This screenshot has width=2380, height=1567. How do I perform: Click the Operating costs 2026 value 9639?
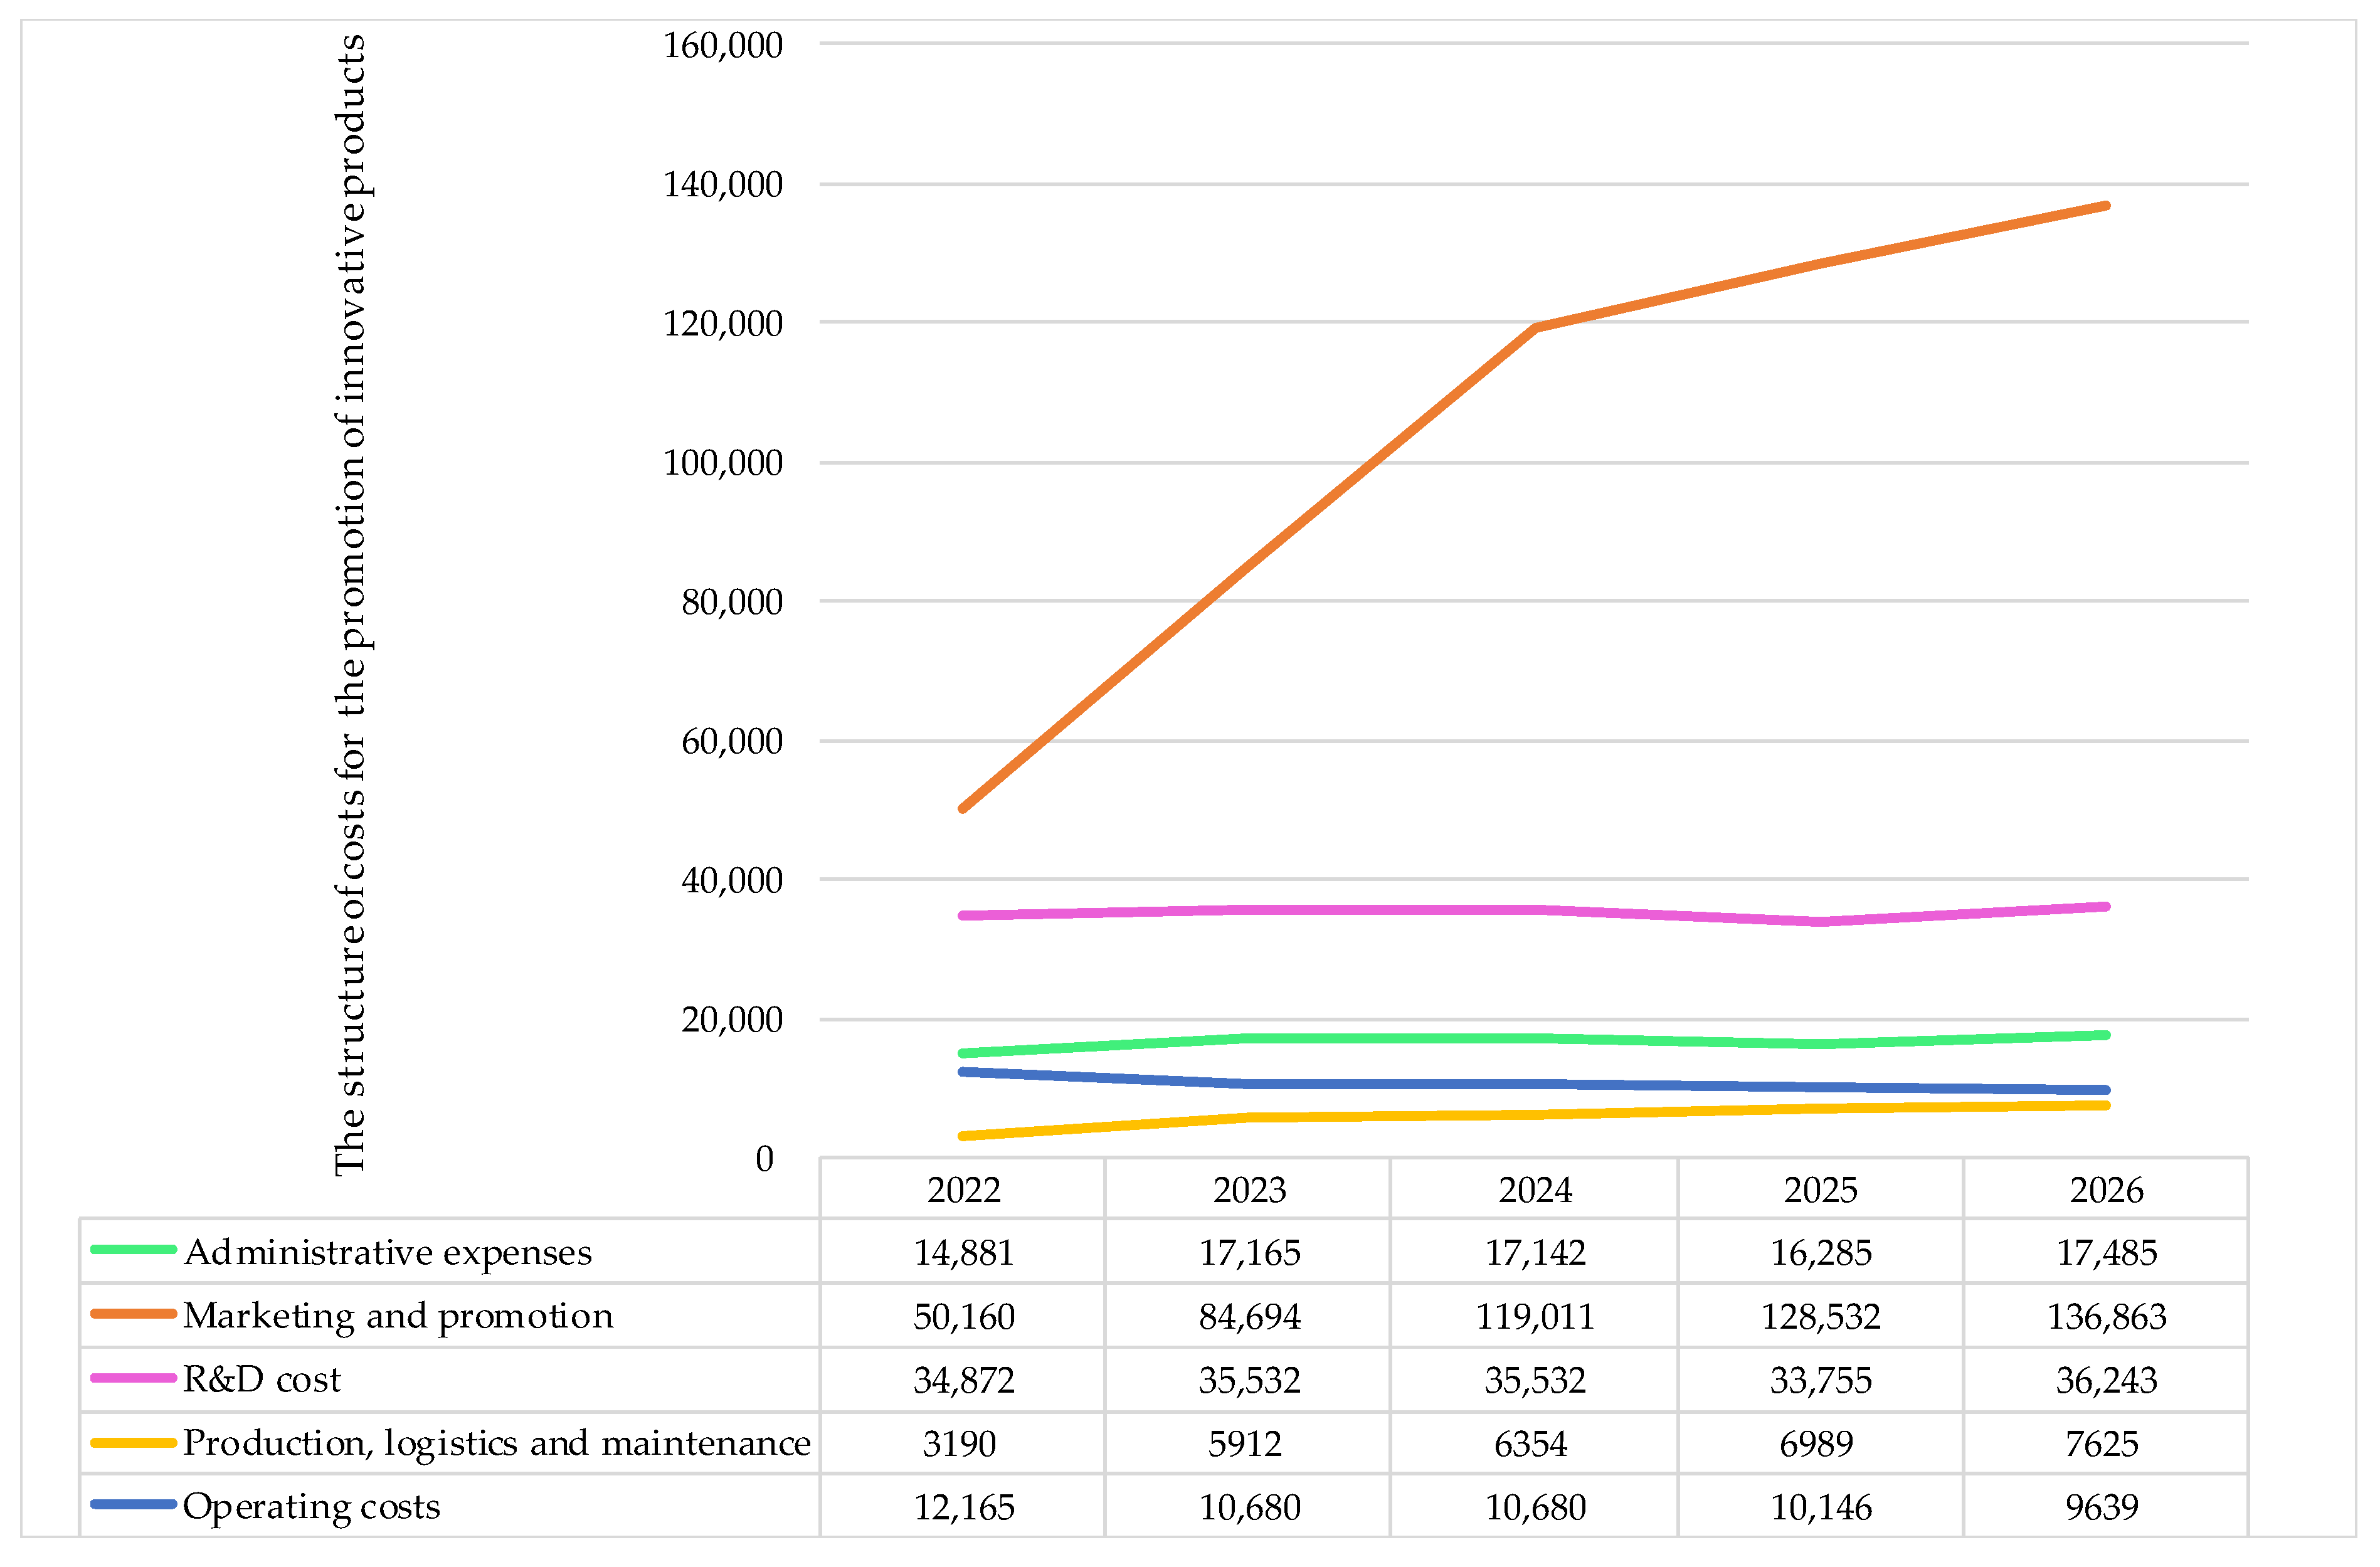pyautogui.click(x=2102, y=1508)
